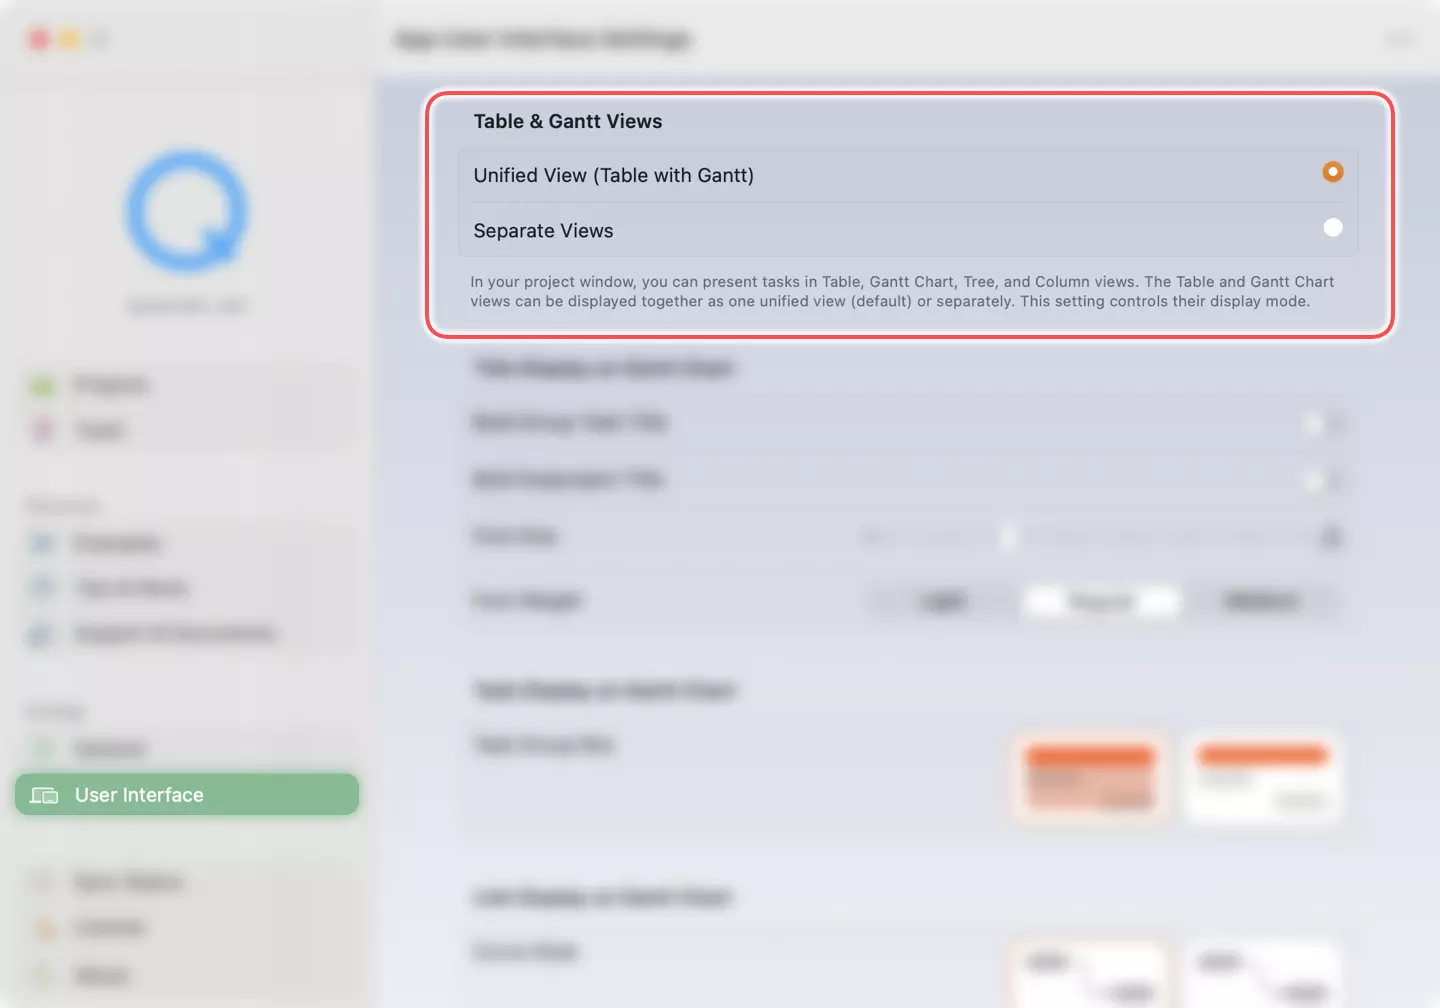Click the User Interface sidebar icon
The width and height of the screenshot is (1440, 1008).
[44, 795]
